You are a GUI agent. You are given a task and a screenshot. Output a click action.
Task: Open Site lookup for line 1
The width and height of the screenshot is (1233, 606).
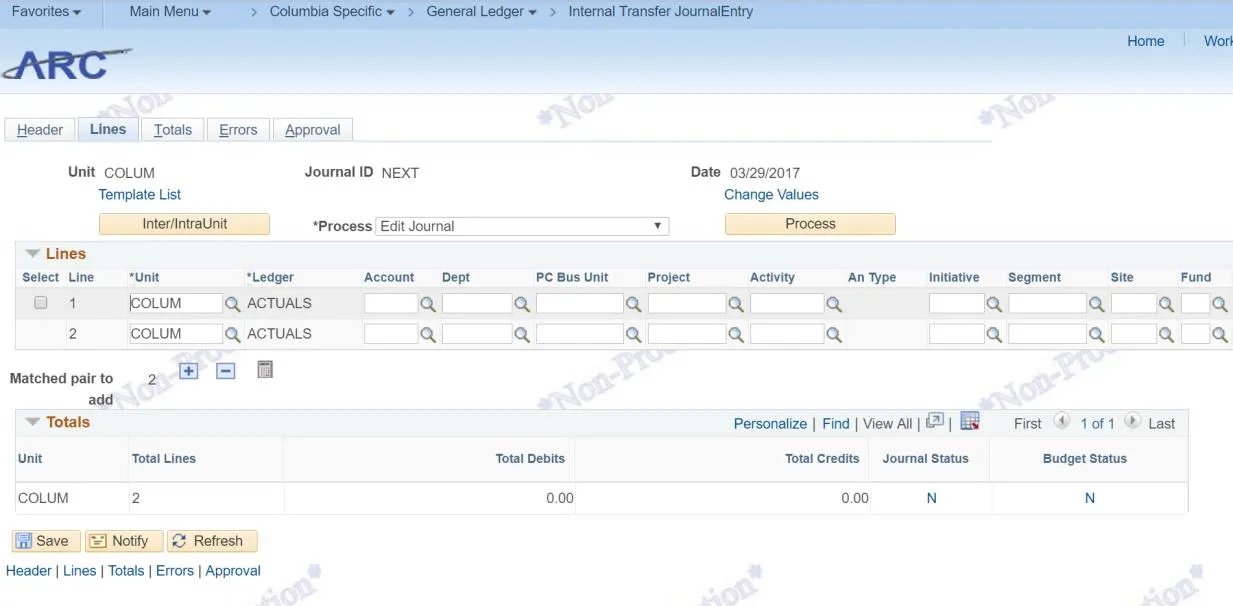(1166, 304)
